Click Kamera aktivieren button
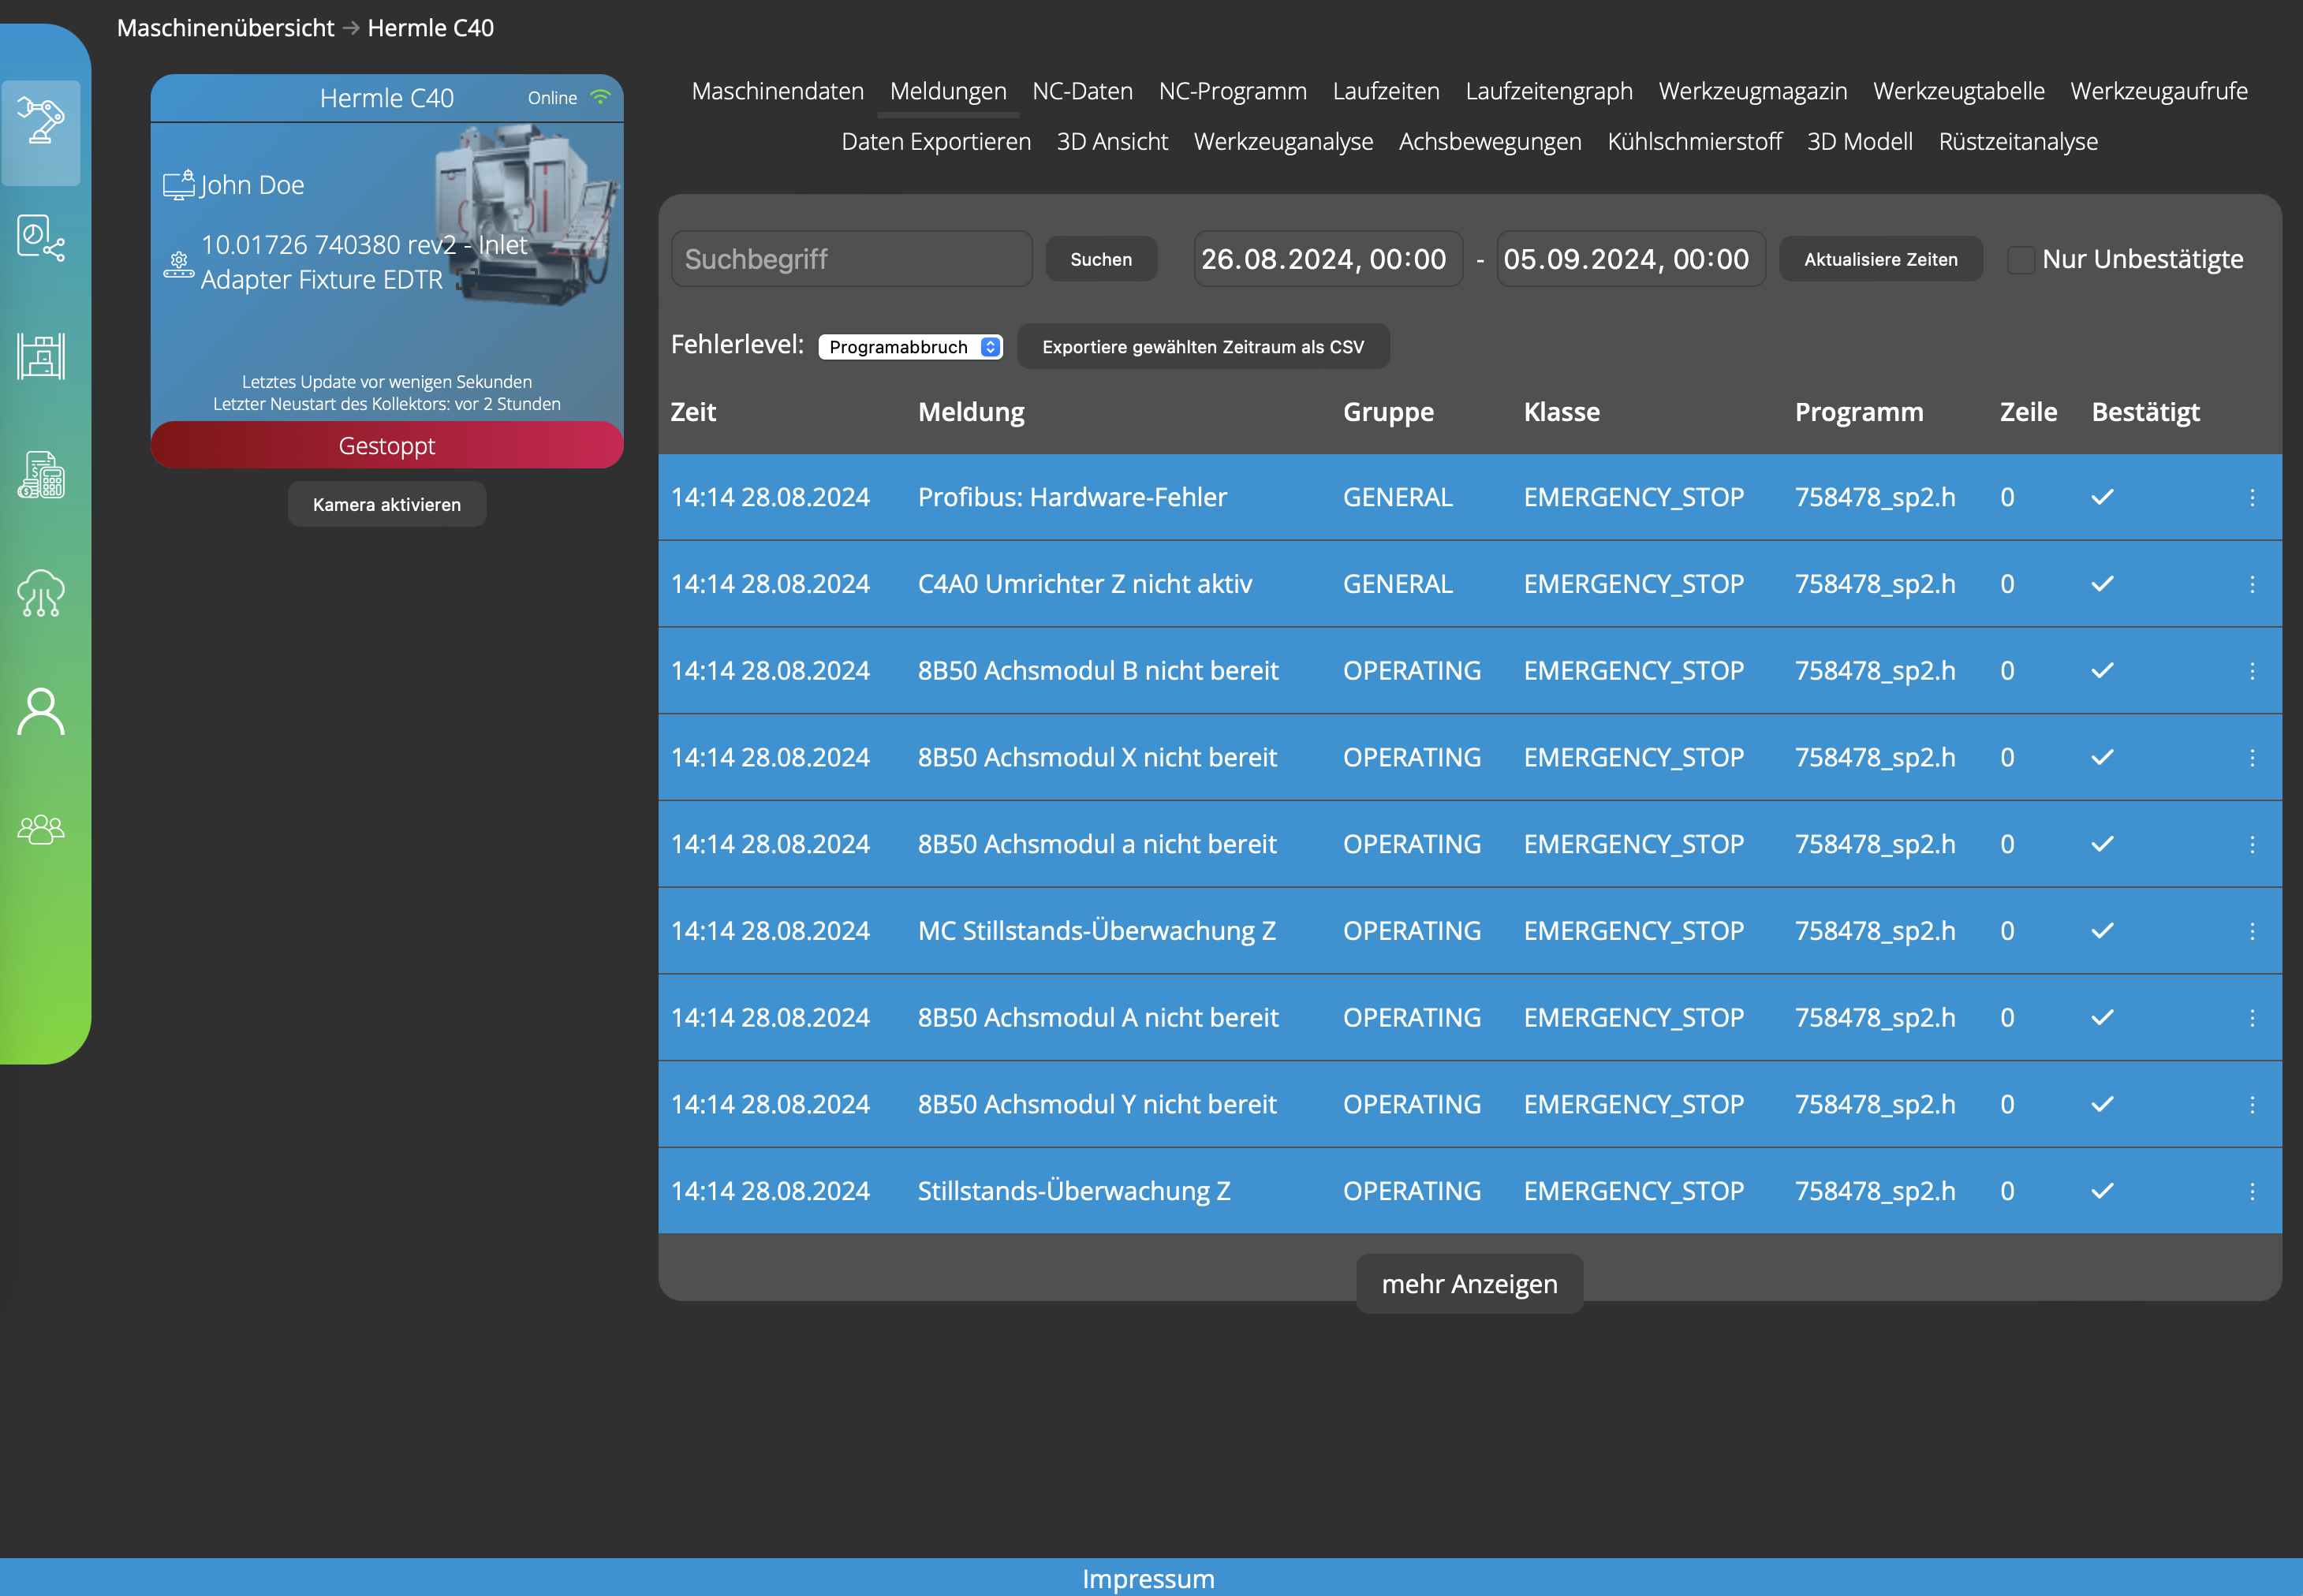The height and width of the screenshot is (1596, 2303). point(387,505)
